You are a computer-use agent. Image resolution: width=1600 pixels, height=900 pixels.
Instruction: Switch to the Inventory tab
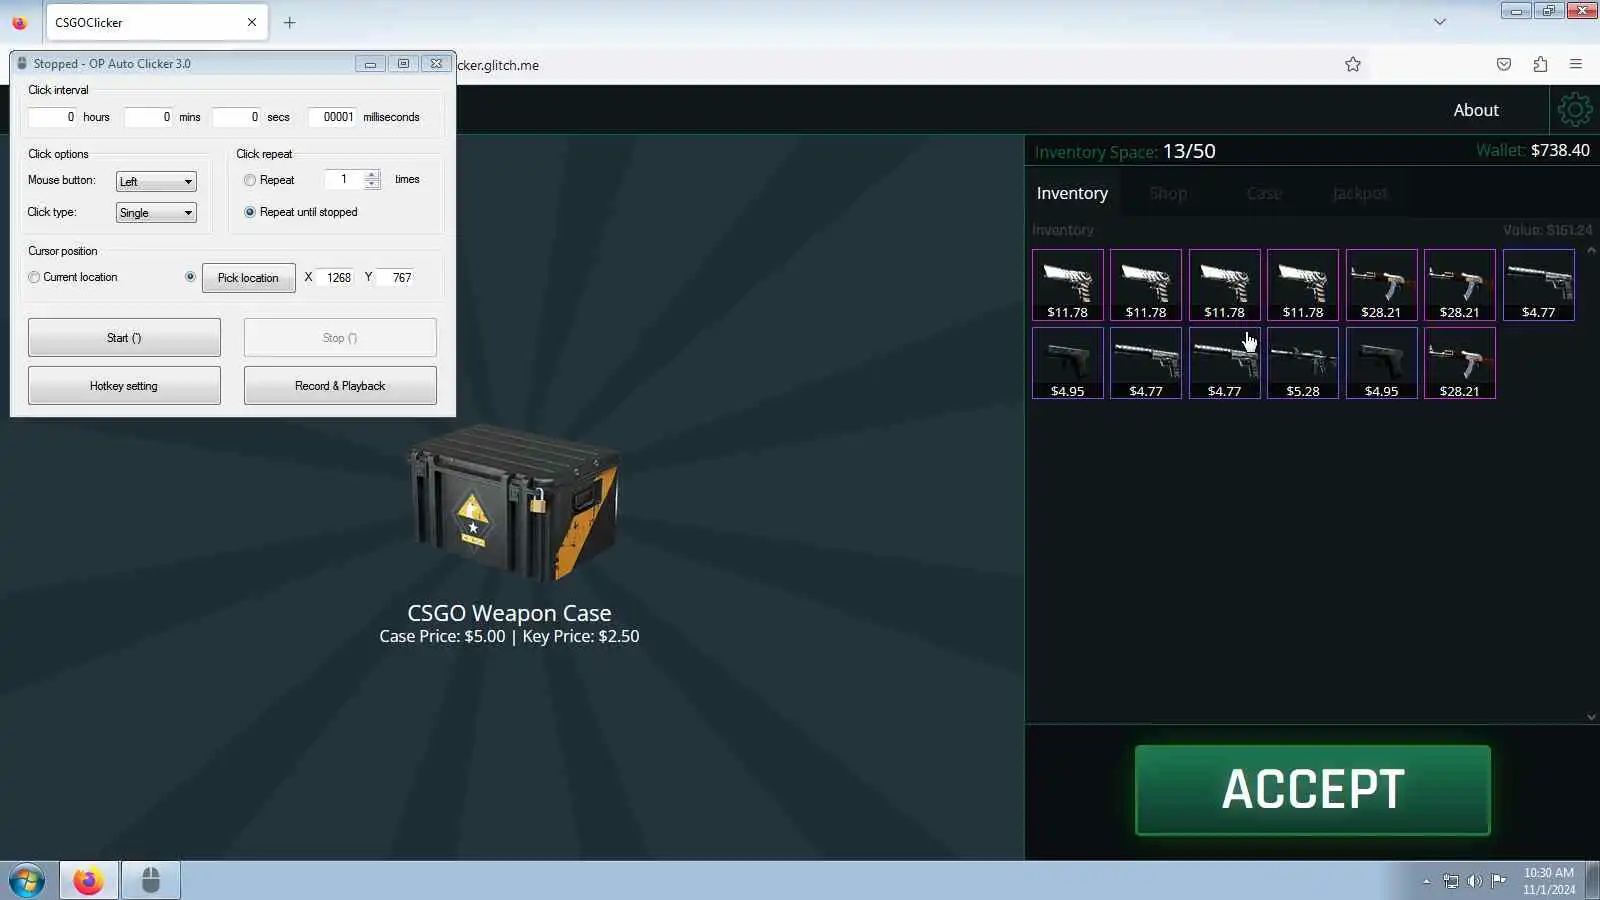(1072, 193)
